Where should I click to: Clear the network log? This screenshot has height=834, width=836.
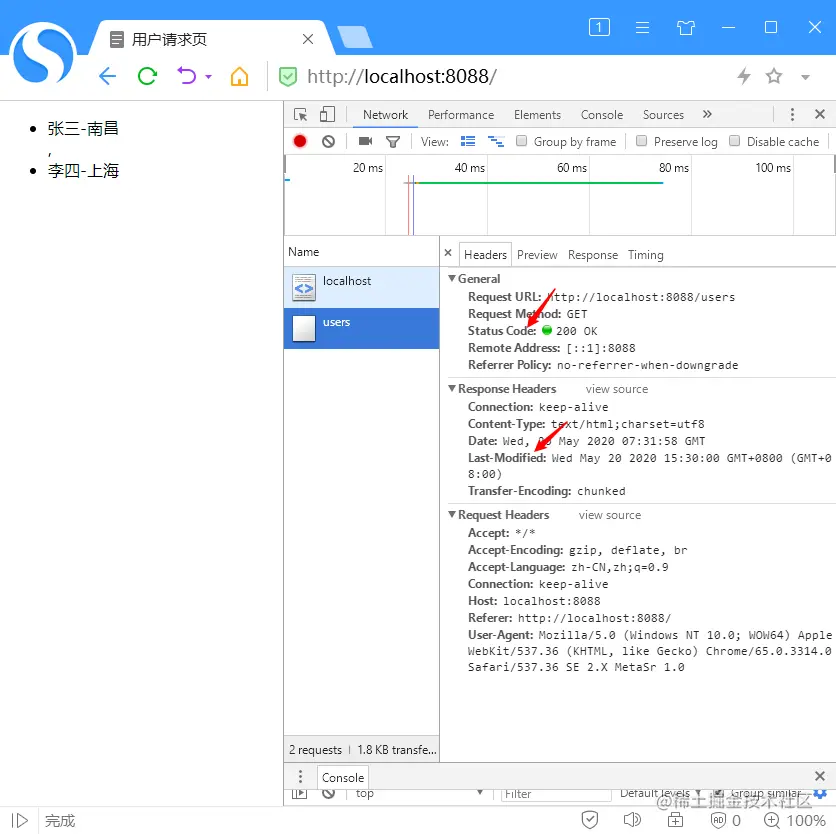[328, 141]
